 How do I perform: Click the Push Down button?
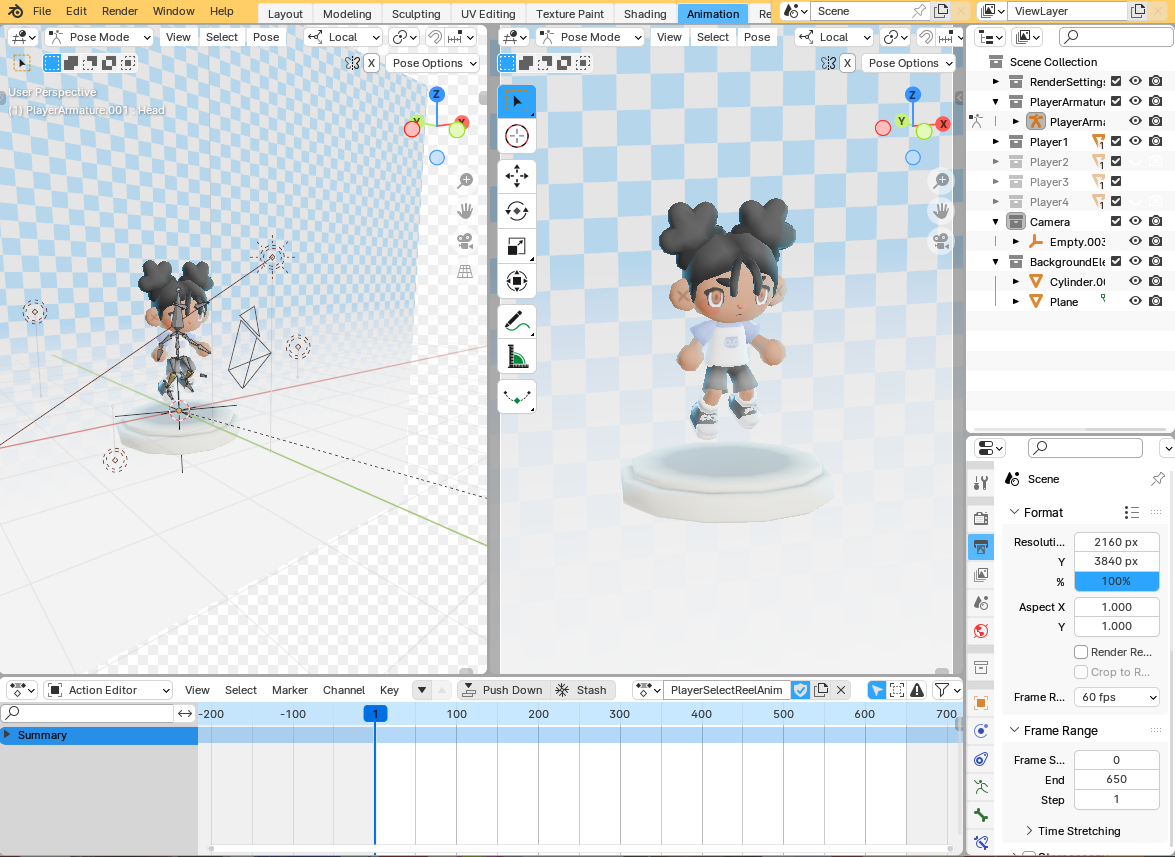(503, 689)
